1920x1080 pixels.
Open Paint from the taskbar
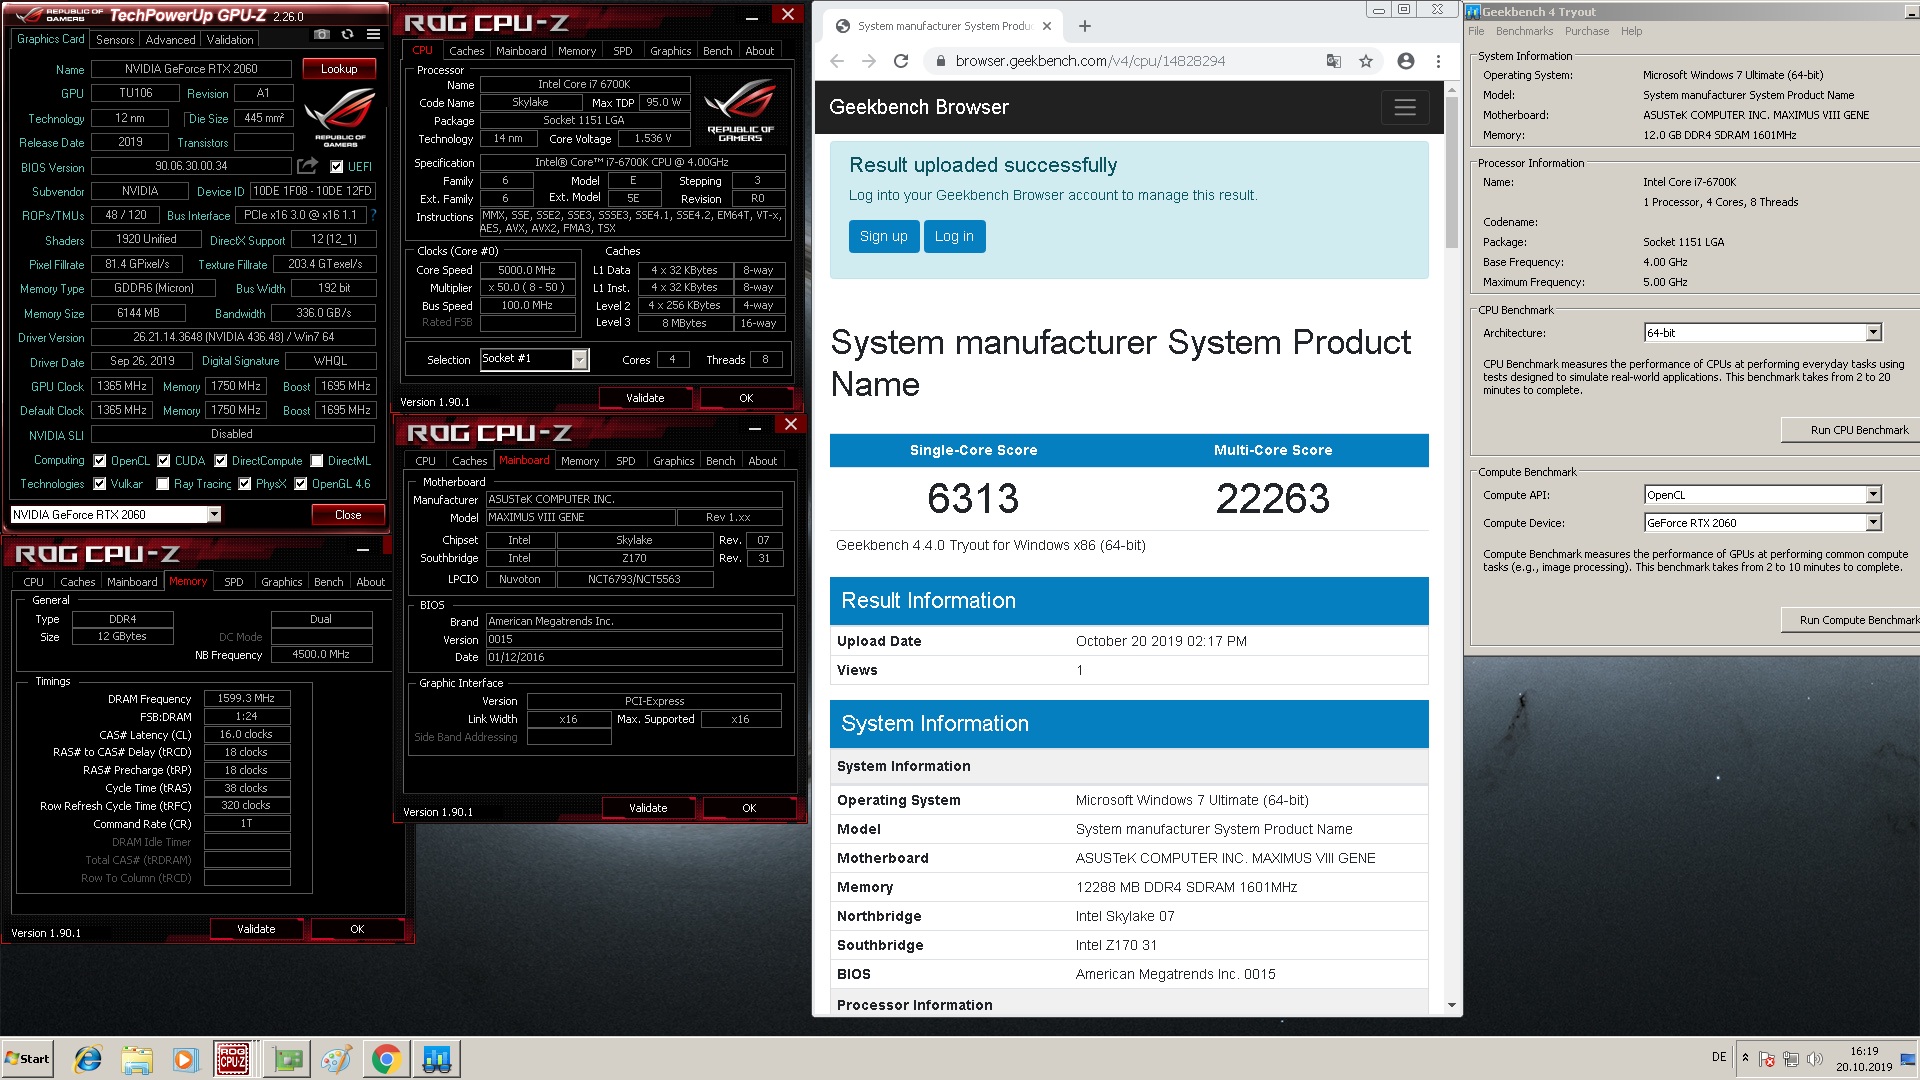click(x=336, y=1059)
